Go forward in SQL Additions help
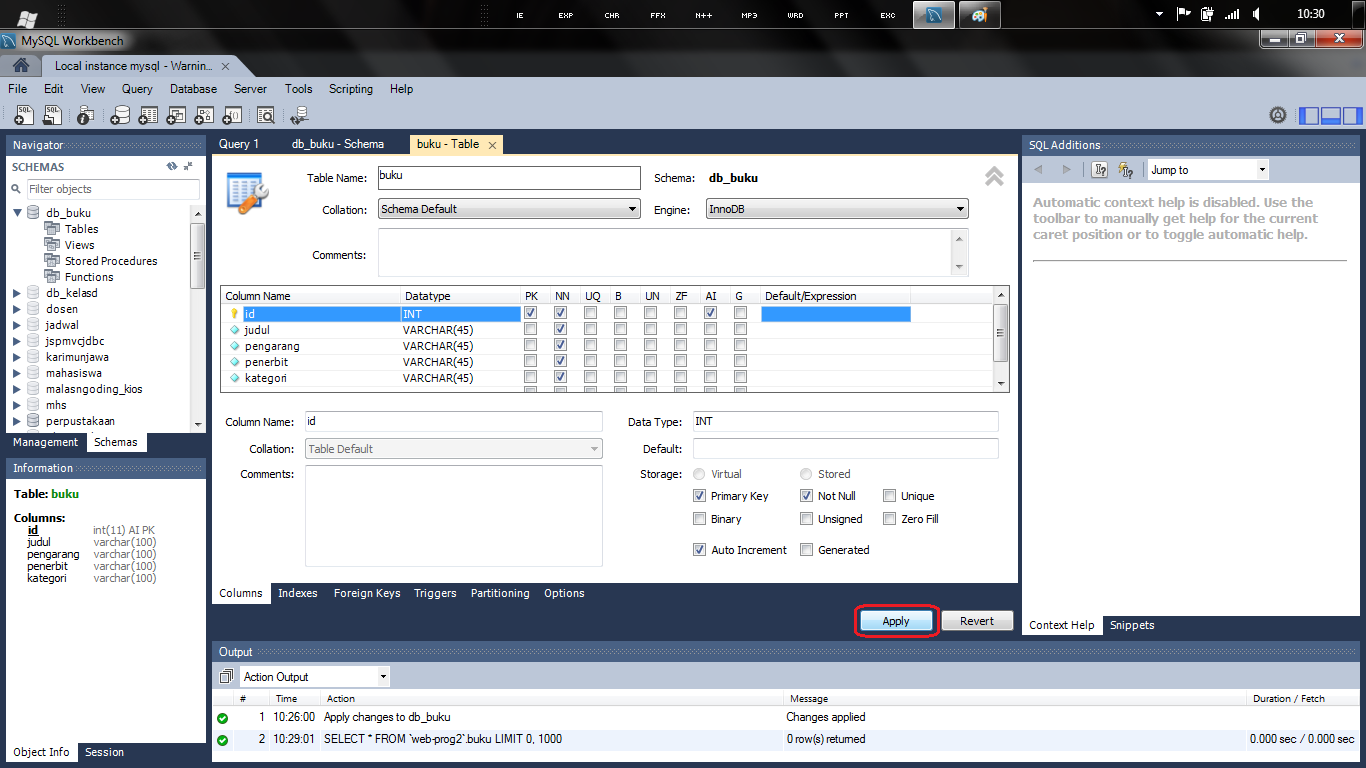1366x768 pixels. point(1066,170)
